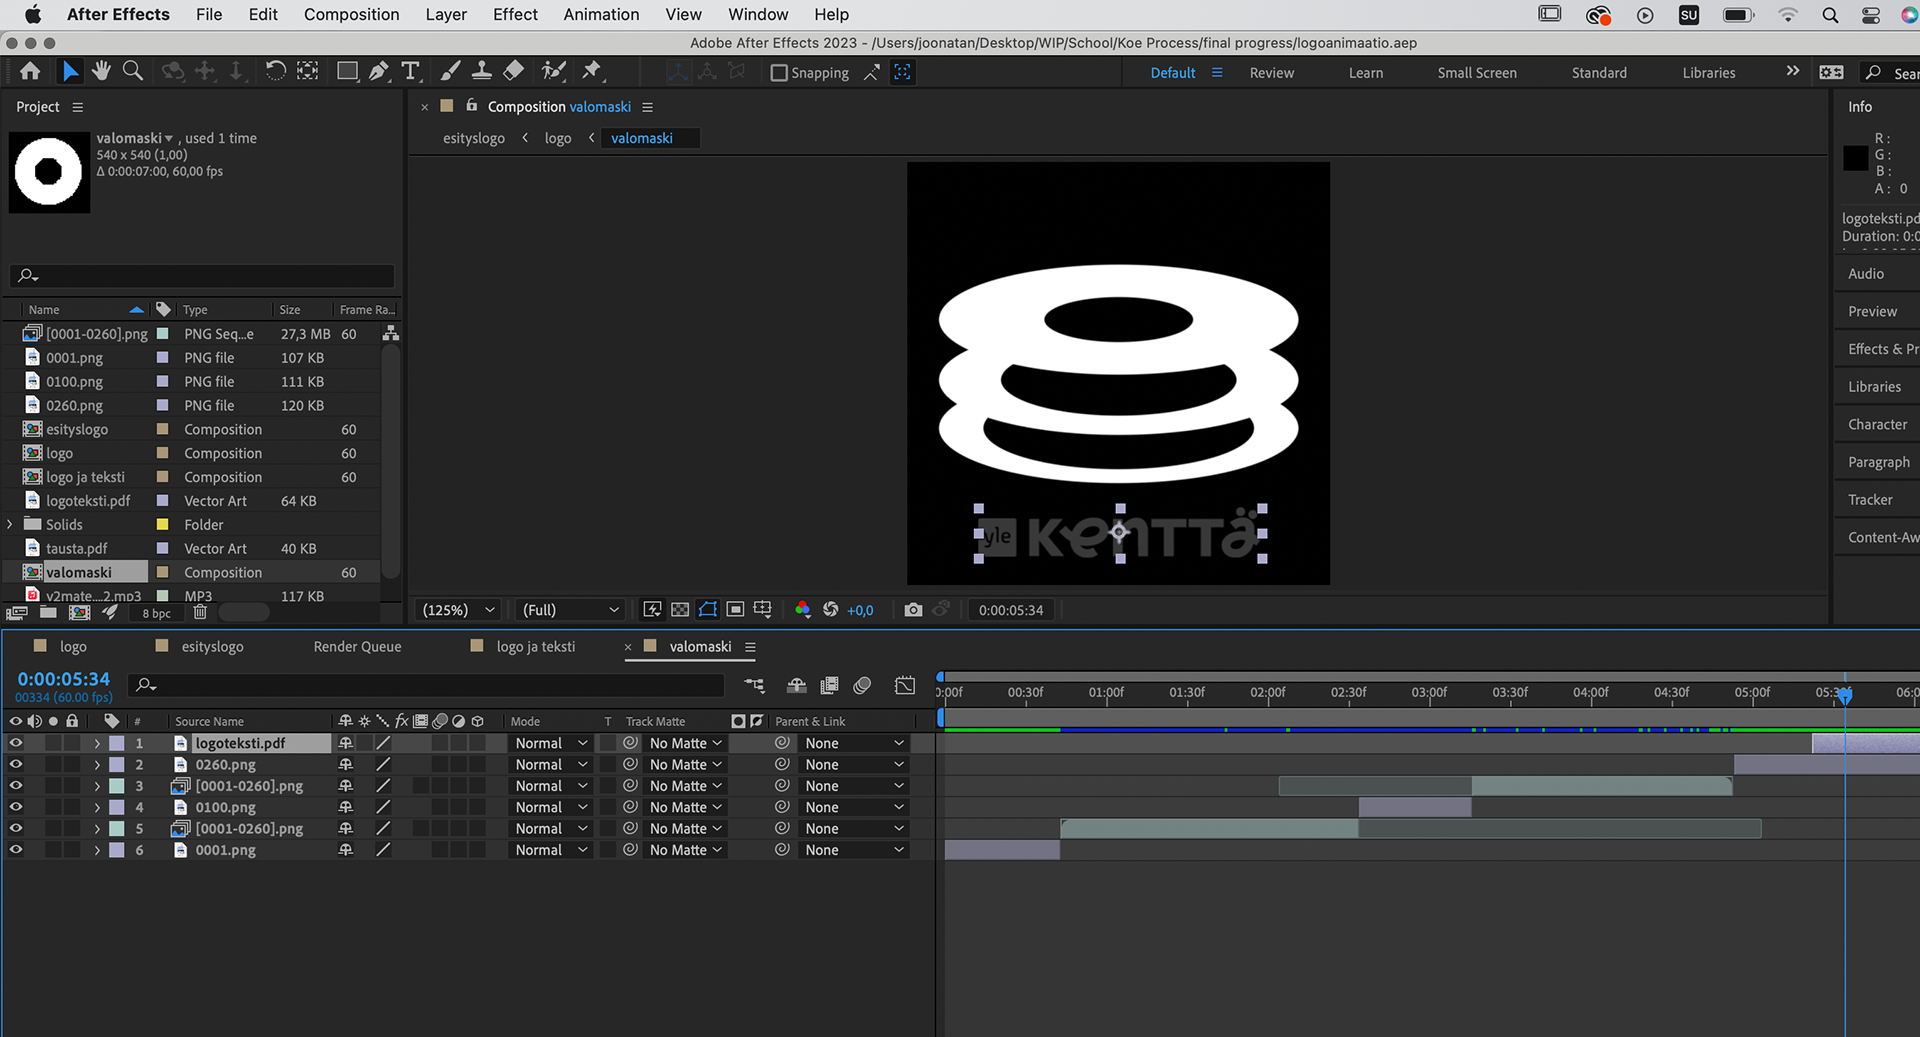Open the Effect menu
1920x1037 pixels.
tap(515, 14)
